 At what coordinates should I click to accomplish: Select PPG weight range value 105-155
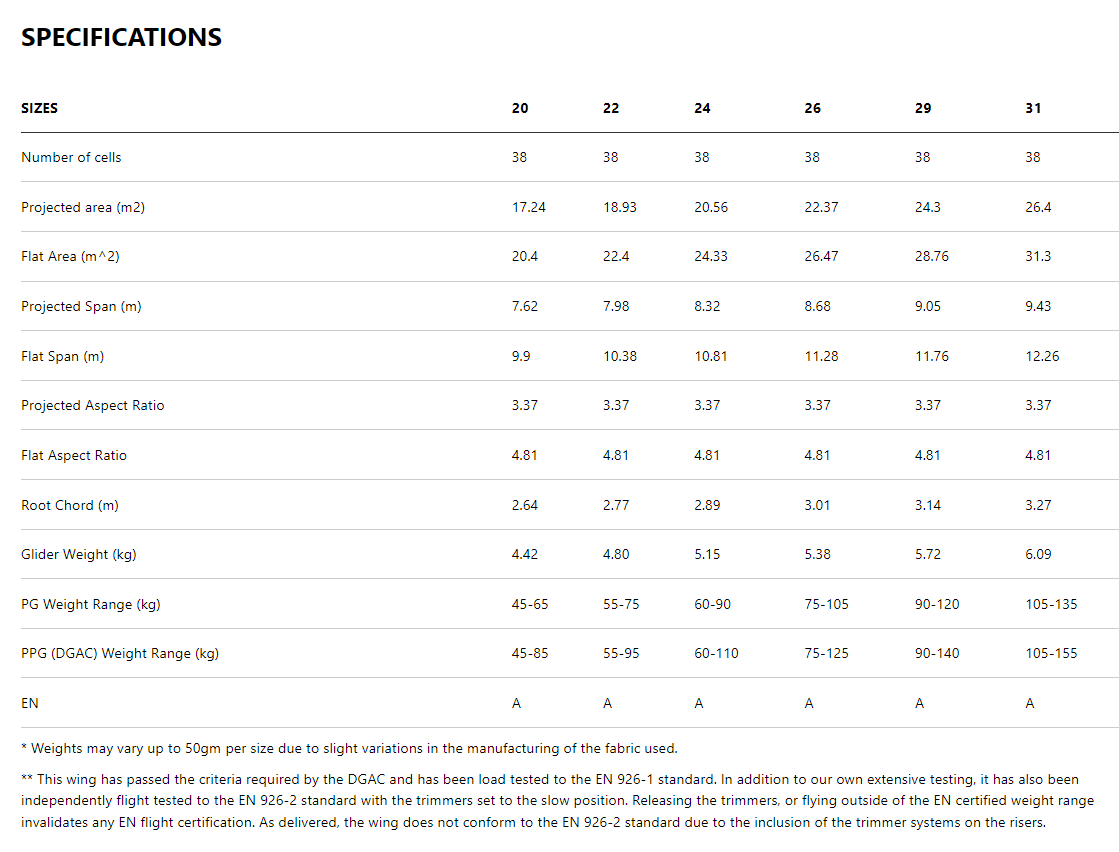pos(1051,653)
